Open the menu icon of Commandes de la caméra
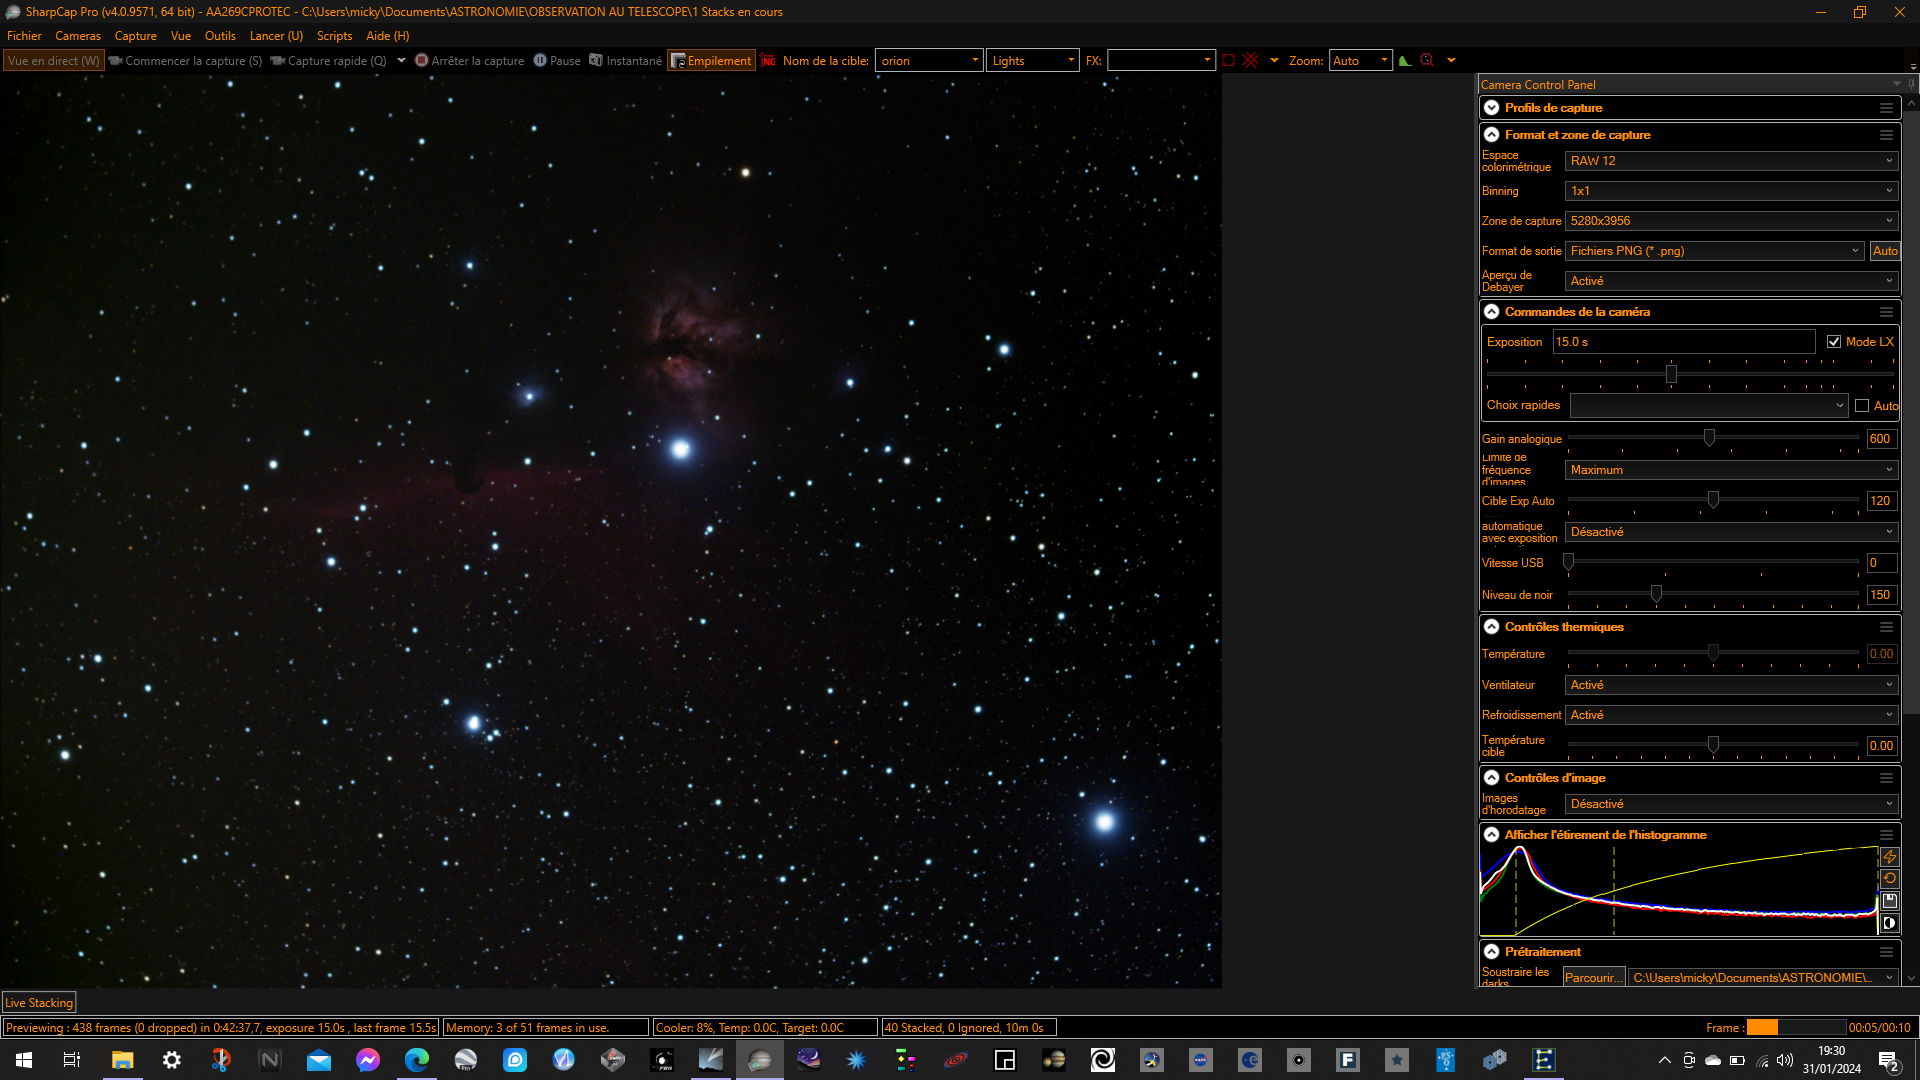1920x1080 pixels. coord(1886,312)
